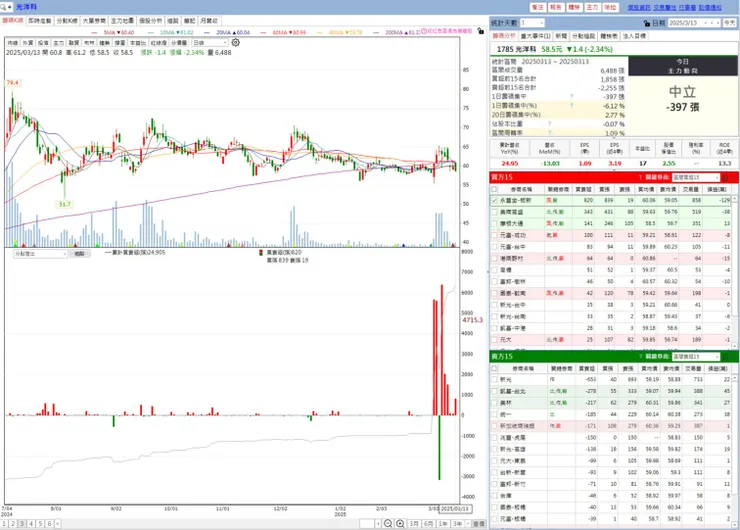Open 日線 period dropdown on chart toolbar
This screenshot has height=530, width=740.
210,42
